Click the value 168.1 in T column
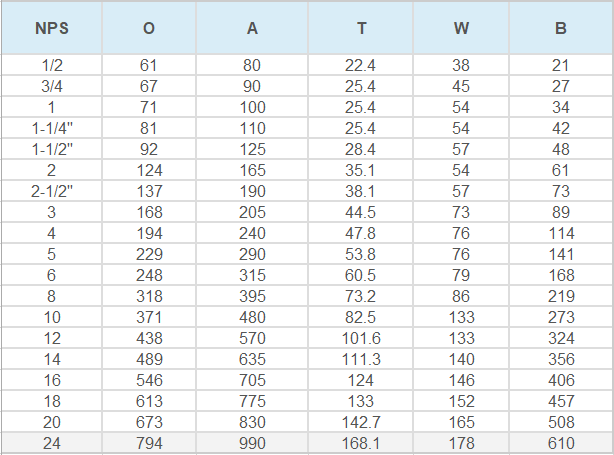 tap(361, 443)
